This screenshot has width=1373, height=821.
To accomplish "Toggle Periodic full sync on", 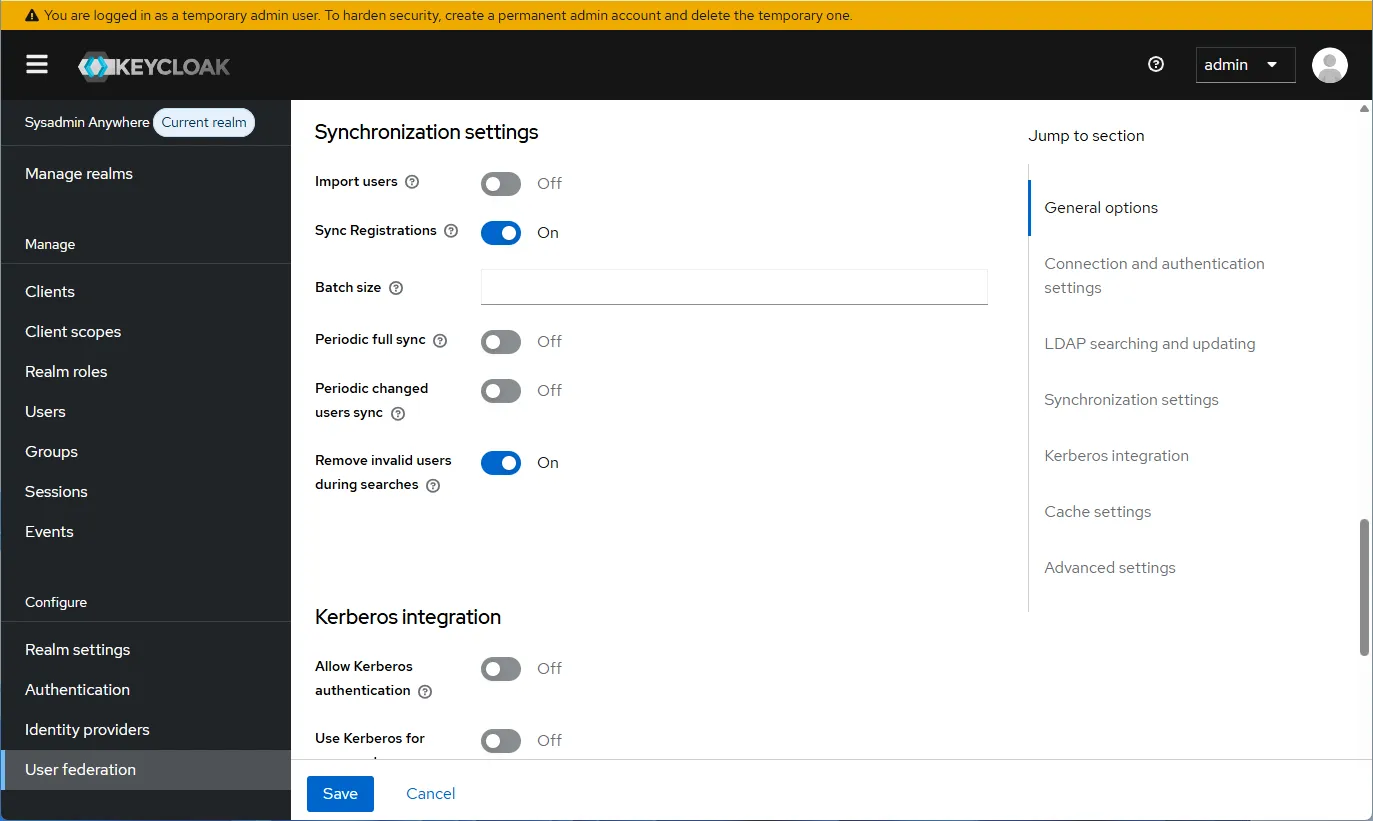I will click(x=500, y=341).
